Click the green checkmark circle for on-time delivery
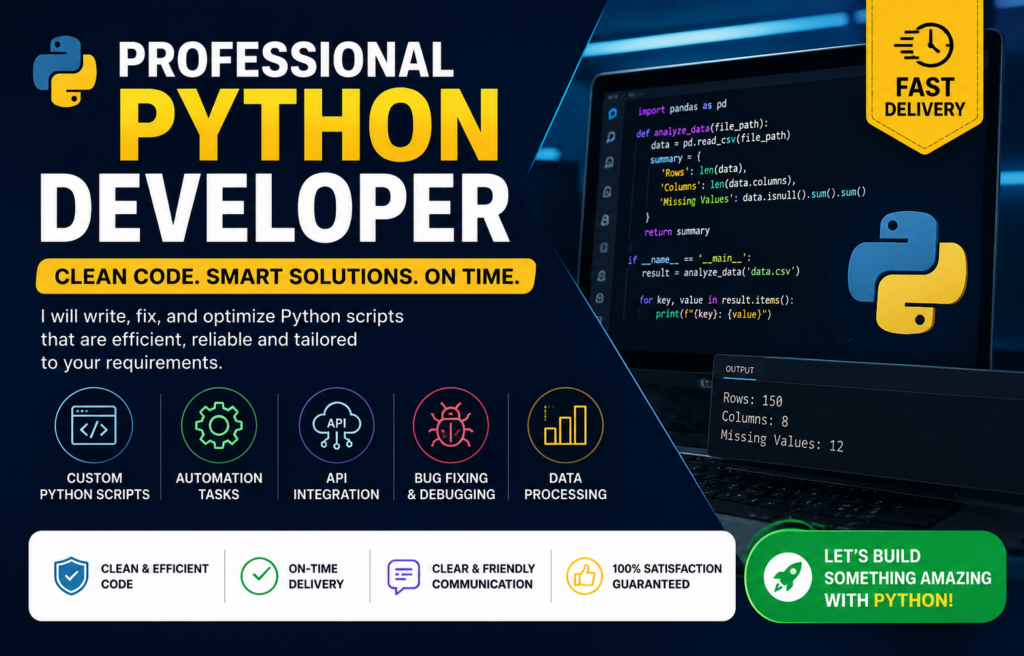 click(259, 576)
